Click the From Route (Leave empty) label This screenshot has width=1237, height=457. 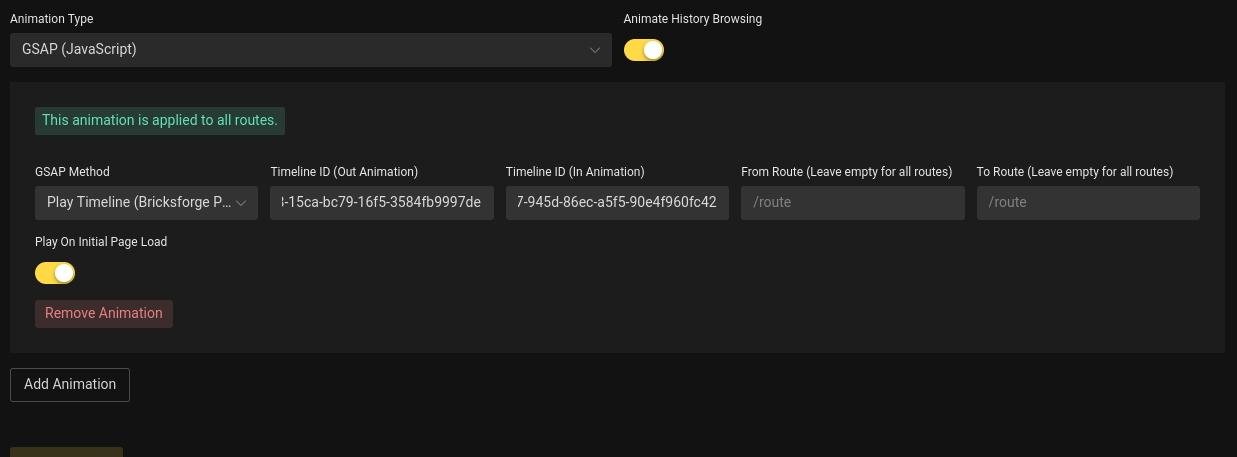847,172
